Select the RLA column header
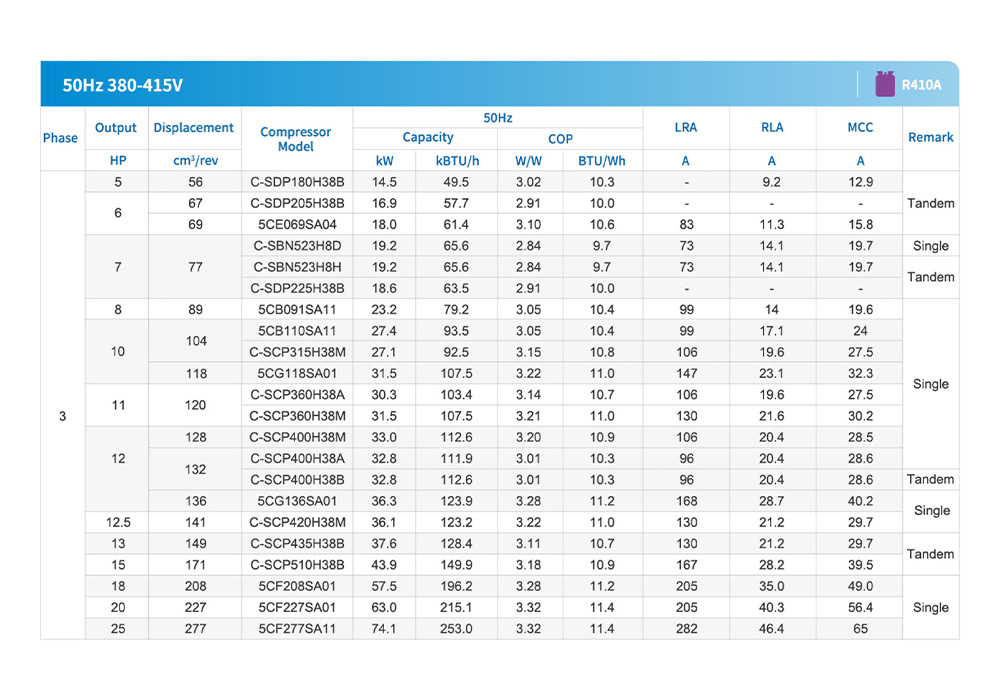Viewport: 1000px width, 679px height. click(x=772, y=127)
